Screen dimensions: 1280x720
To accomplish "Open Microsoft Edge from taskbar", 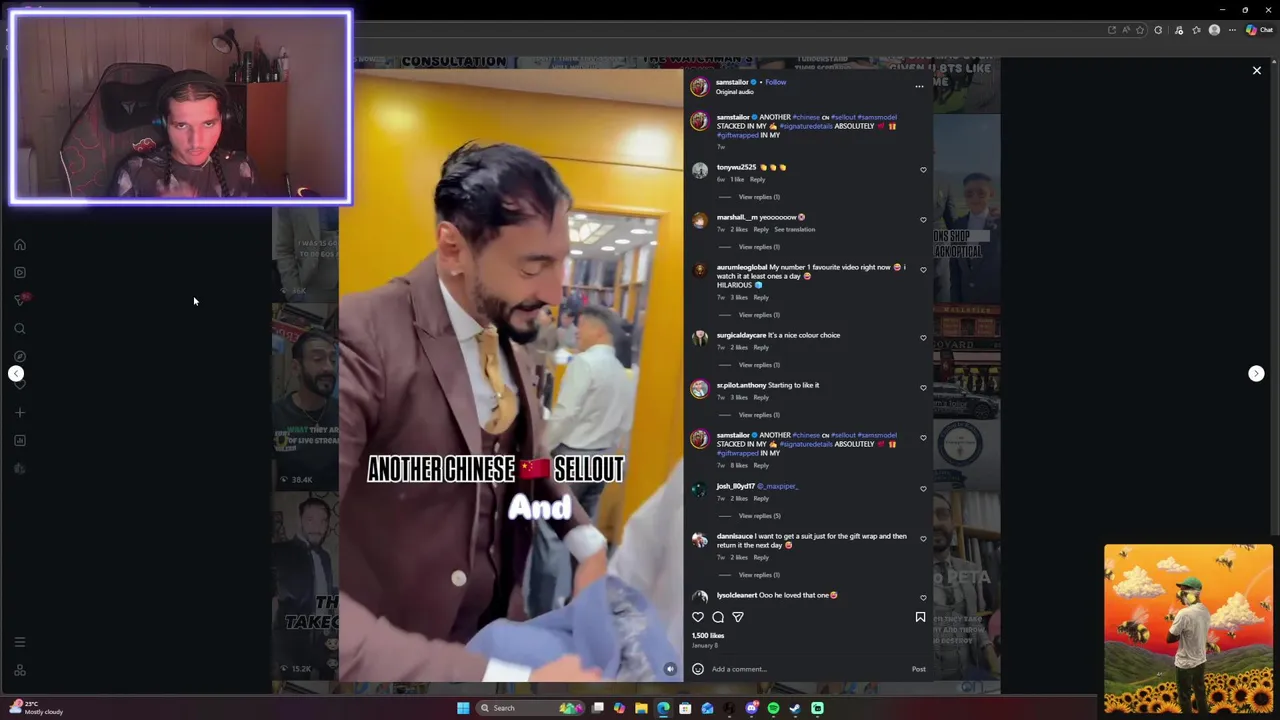I will pos(663,708).
